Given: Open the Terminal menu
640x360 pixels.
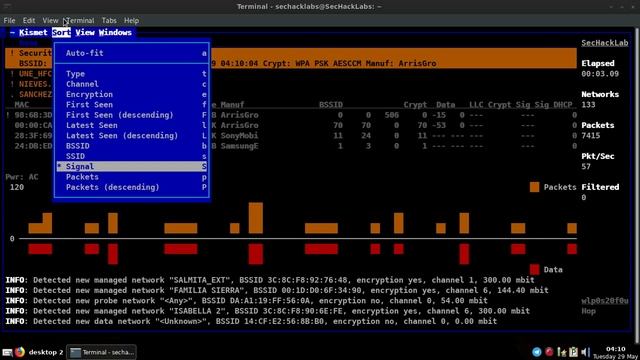Looking at the screenshot, I should (80, 20).
